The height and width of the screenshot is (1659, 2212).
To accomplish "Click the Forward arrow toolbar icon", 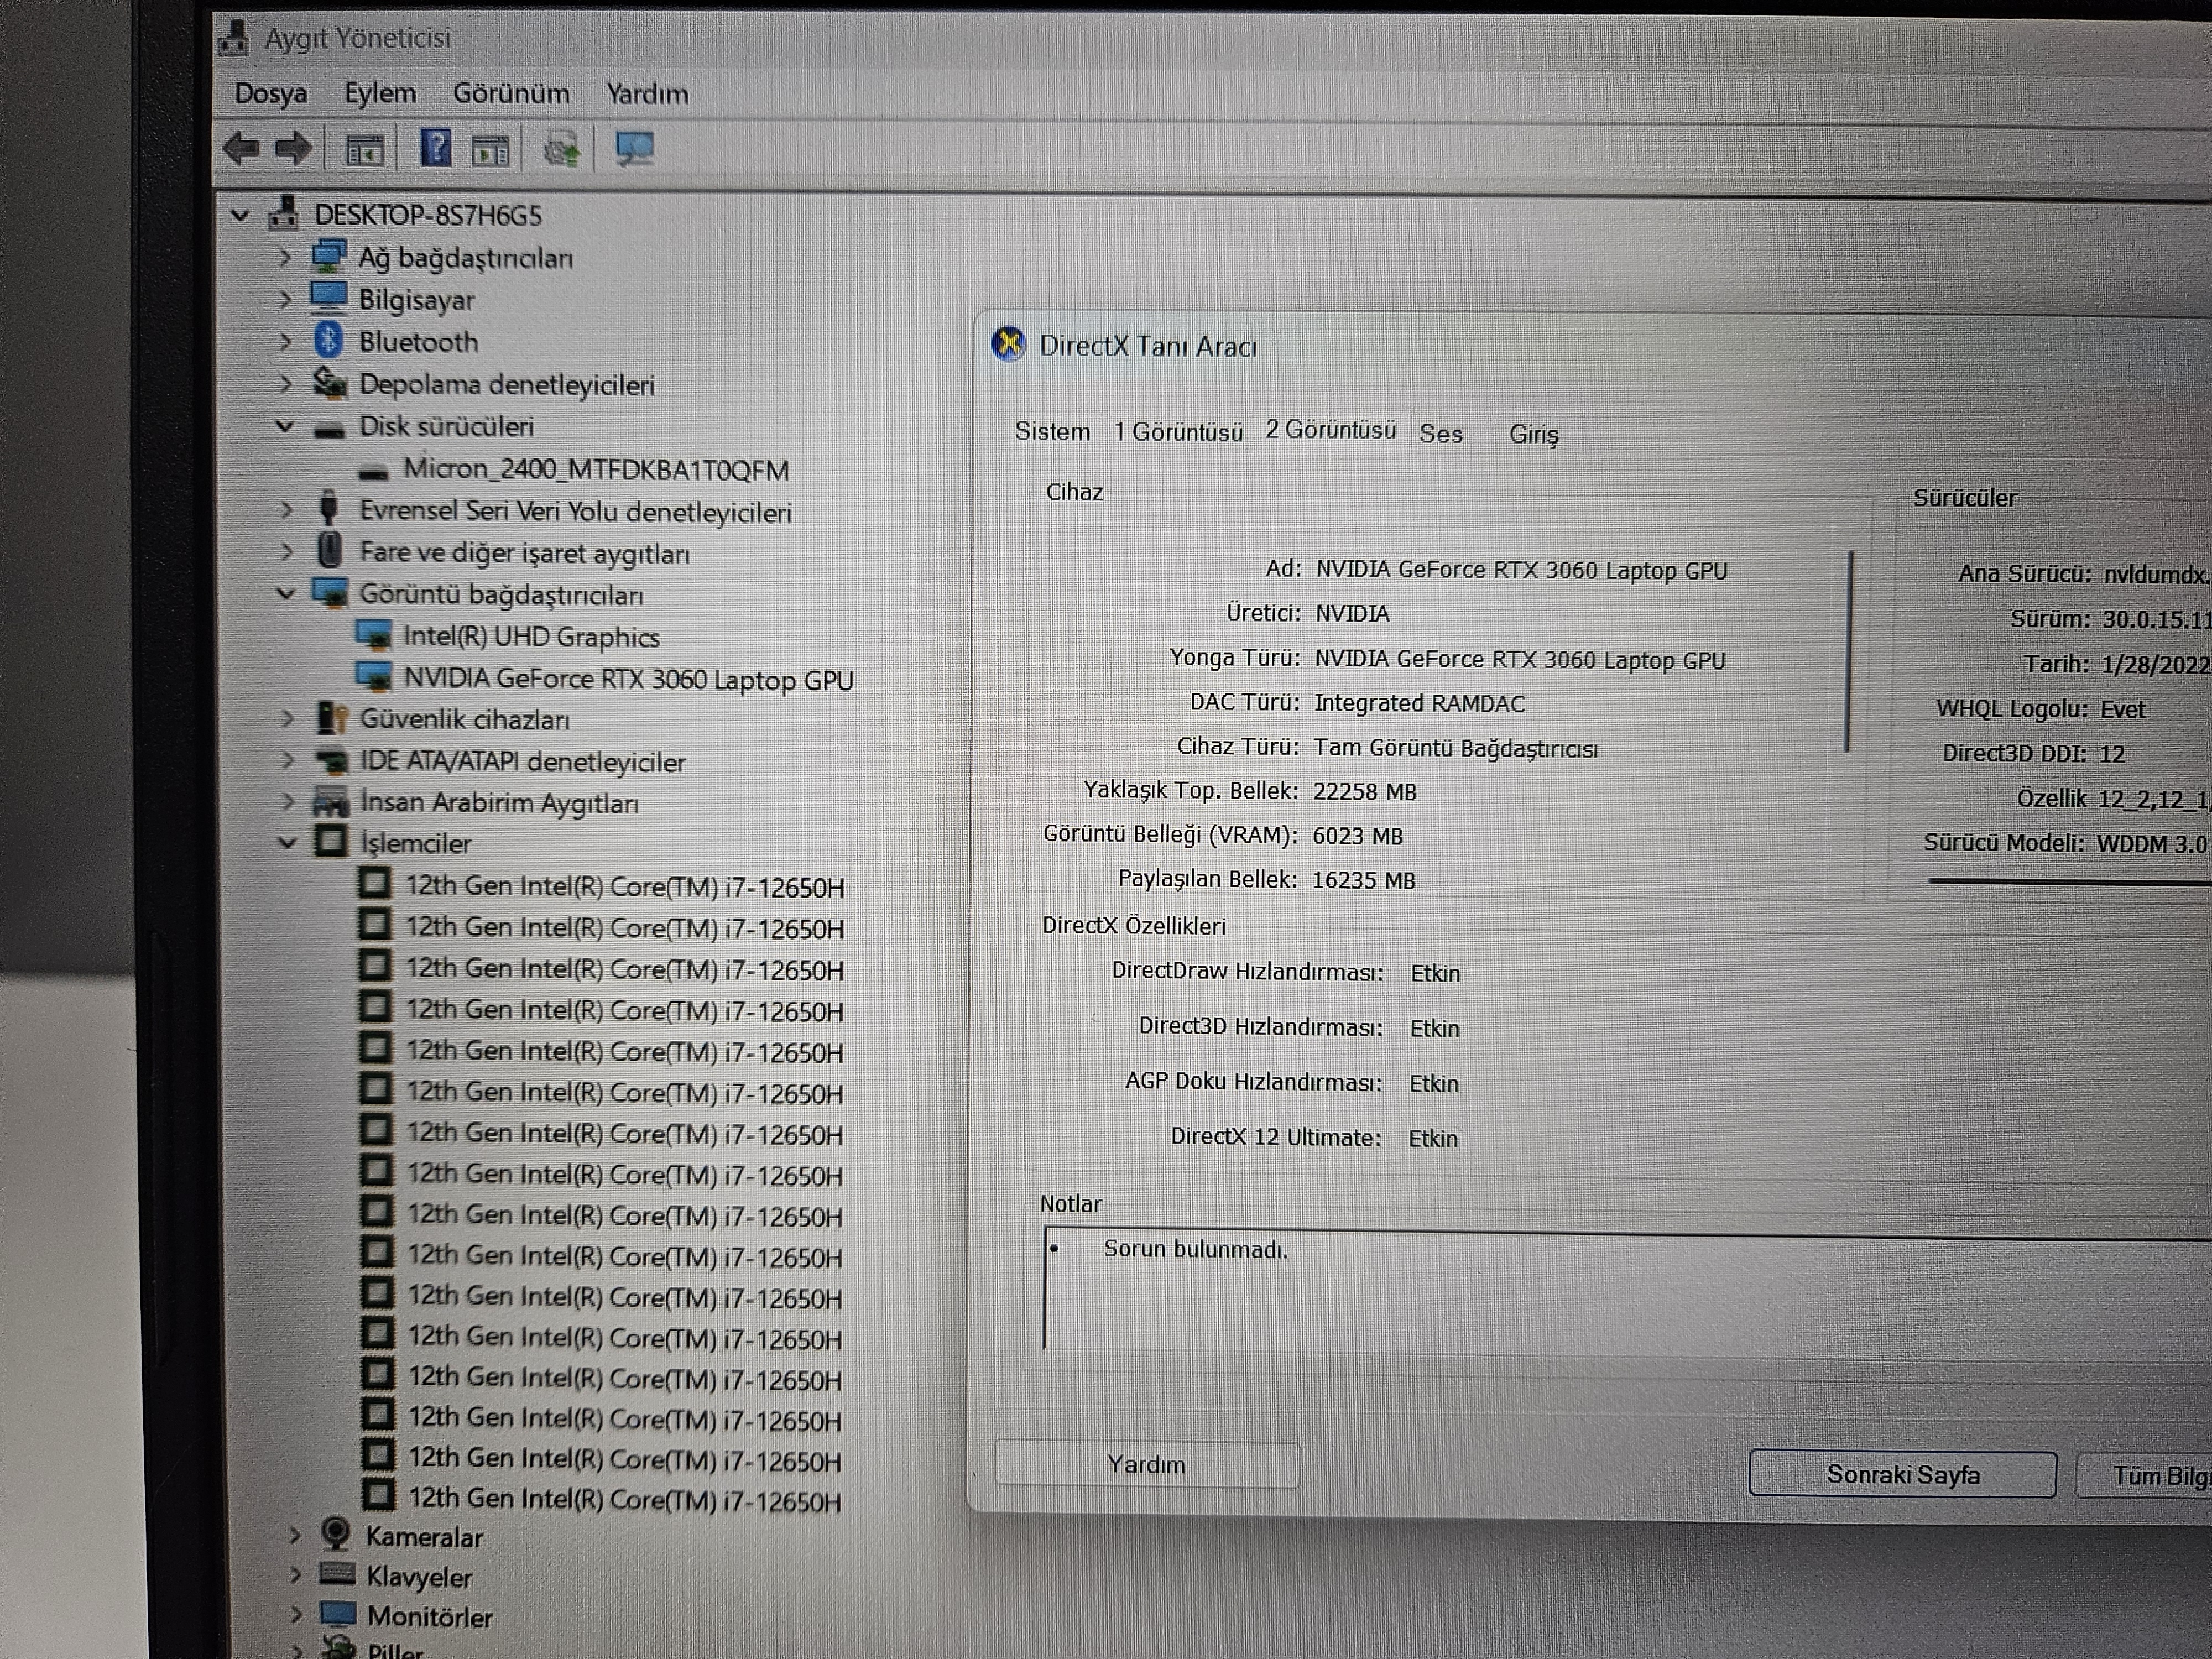I will (293, 149).
